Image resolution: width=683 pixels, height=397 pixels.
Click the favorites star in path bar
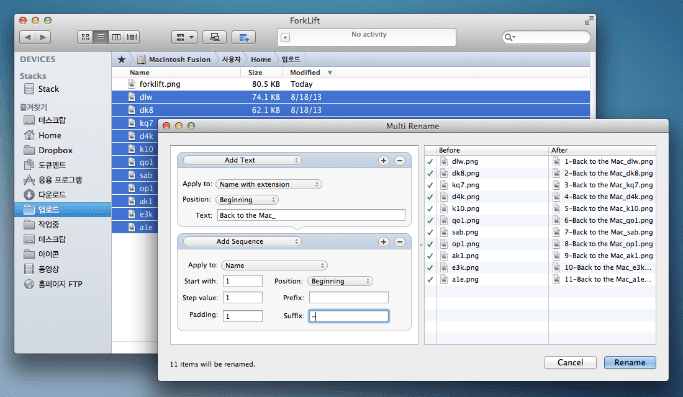click(122, 59)
